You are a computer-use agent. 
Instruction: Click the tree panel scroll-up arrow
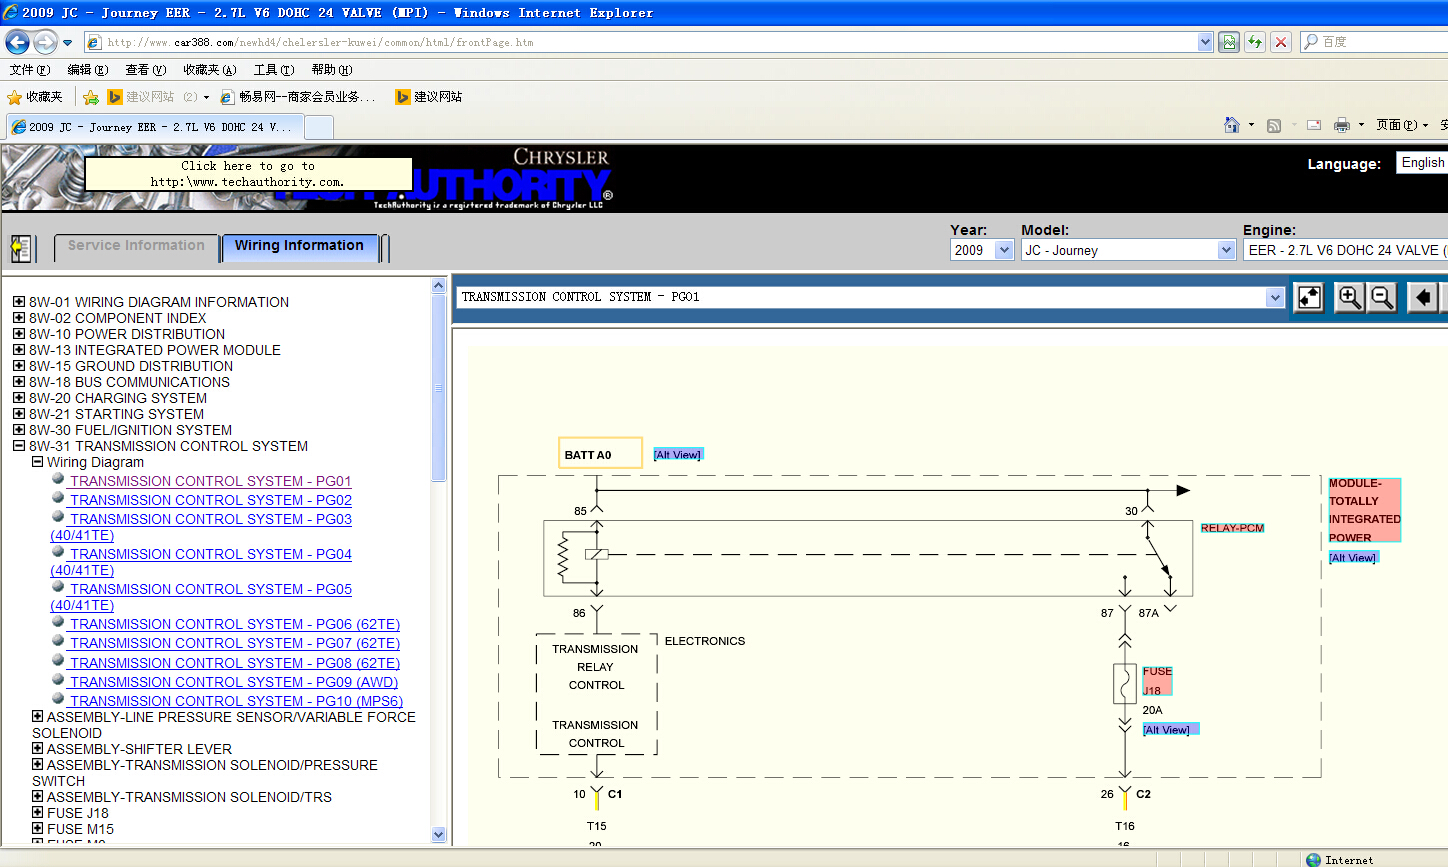pos(438,285)
